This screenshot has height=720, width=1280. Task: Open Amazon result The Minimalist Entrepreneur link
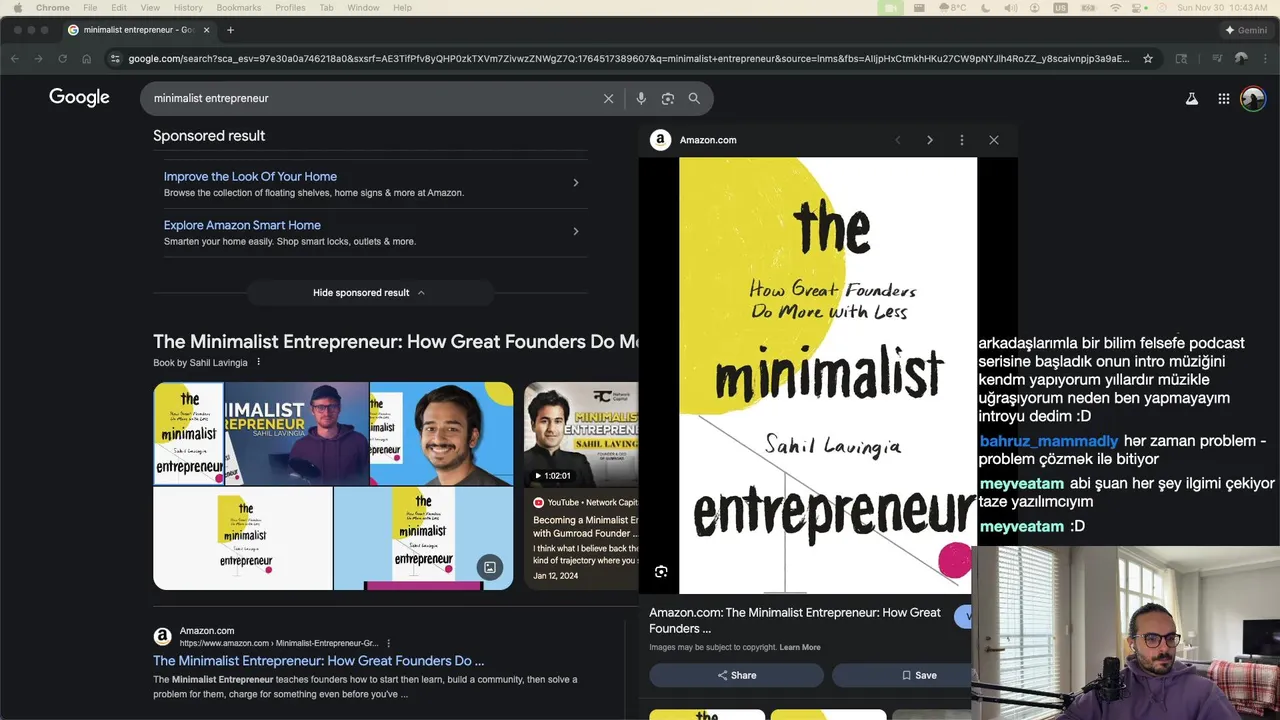pos(318,661)
